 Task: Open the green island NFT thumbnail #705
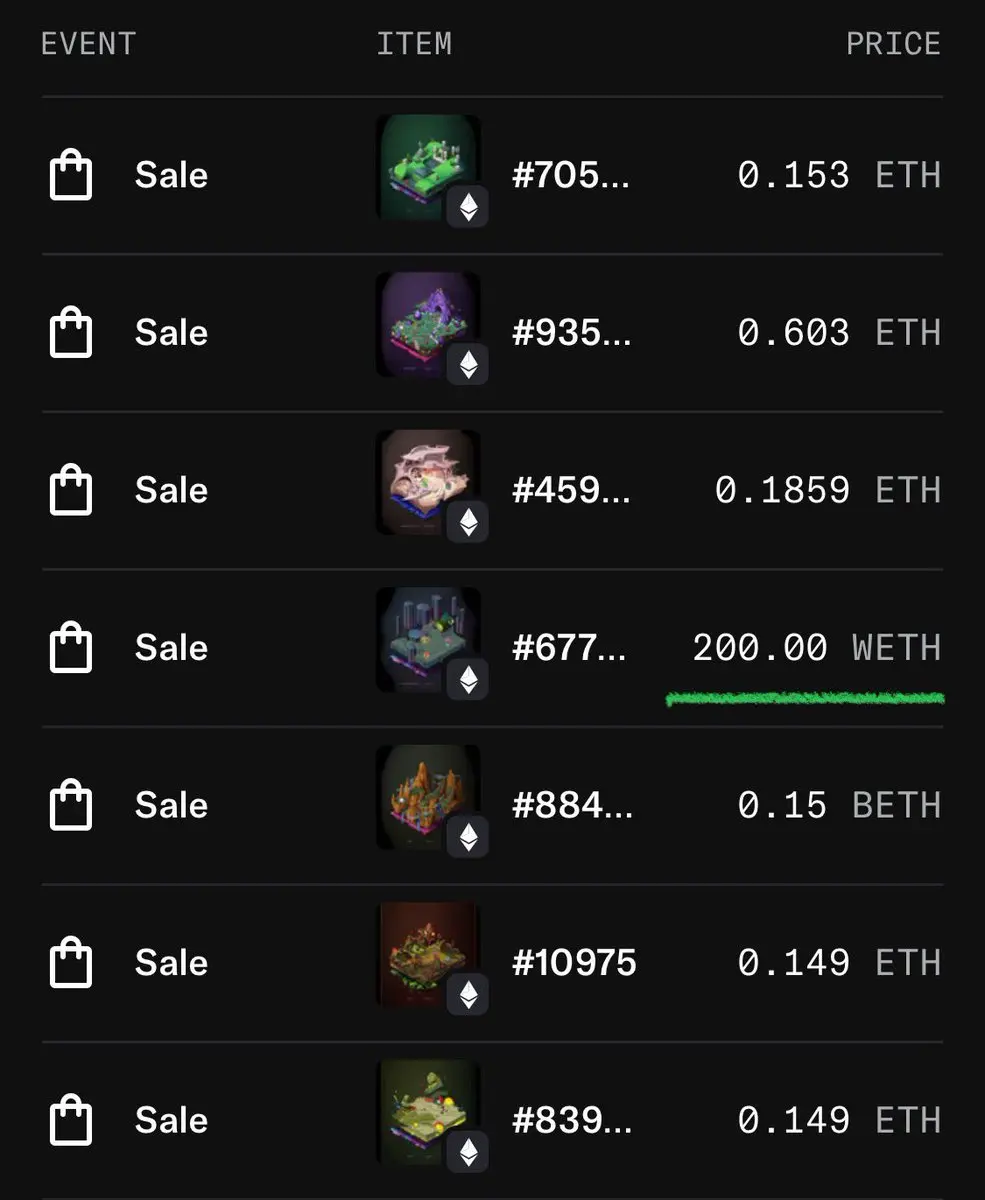click(x=428, y=167)
